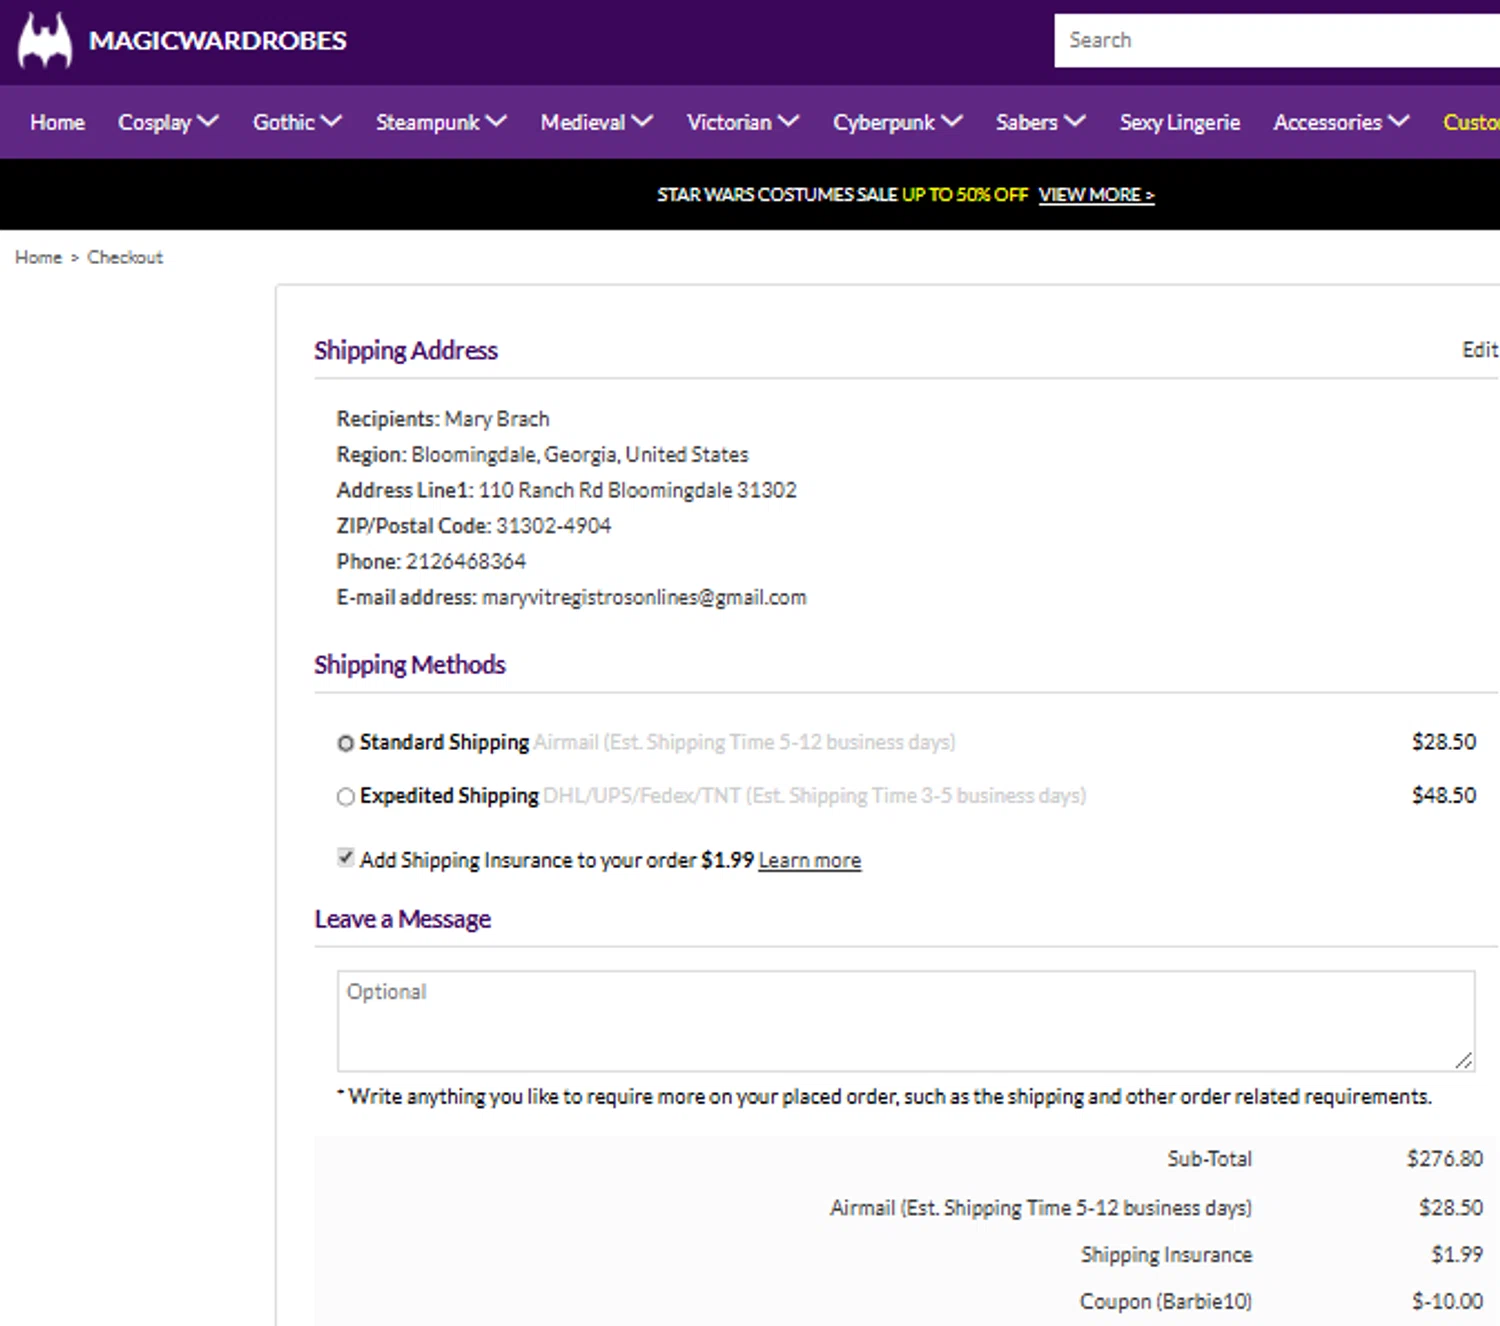The image size is (1500, 1326).
Task: Click recipient name Mary Brach
Action: [x=497, y=419]
